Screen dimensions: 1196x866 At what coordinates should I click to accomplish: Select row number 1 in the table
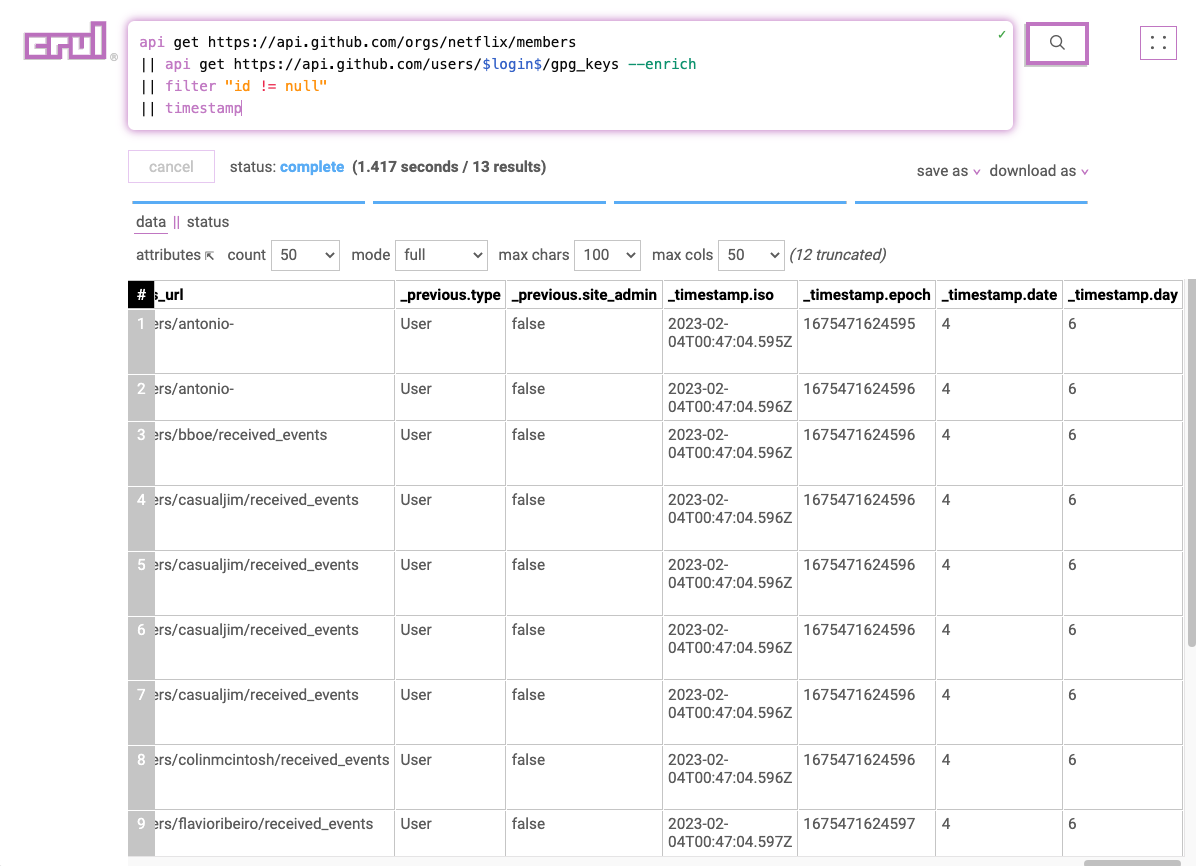pos(141,341)
